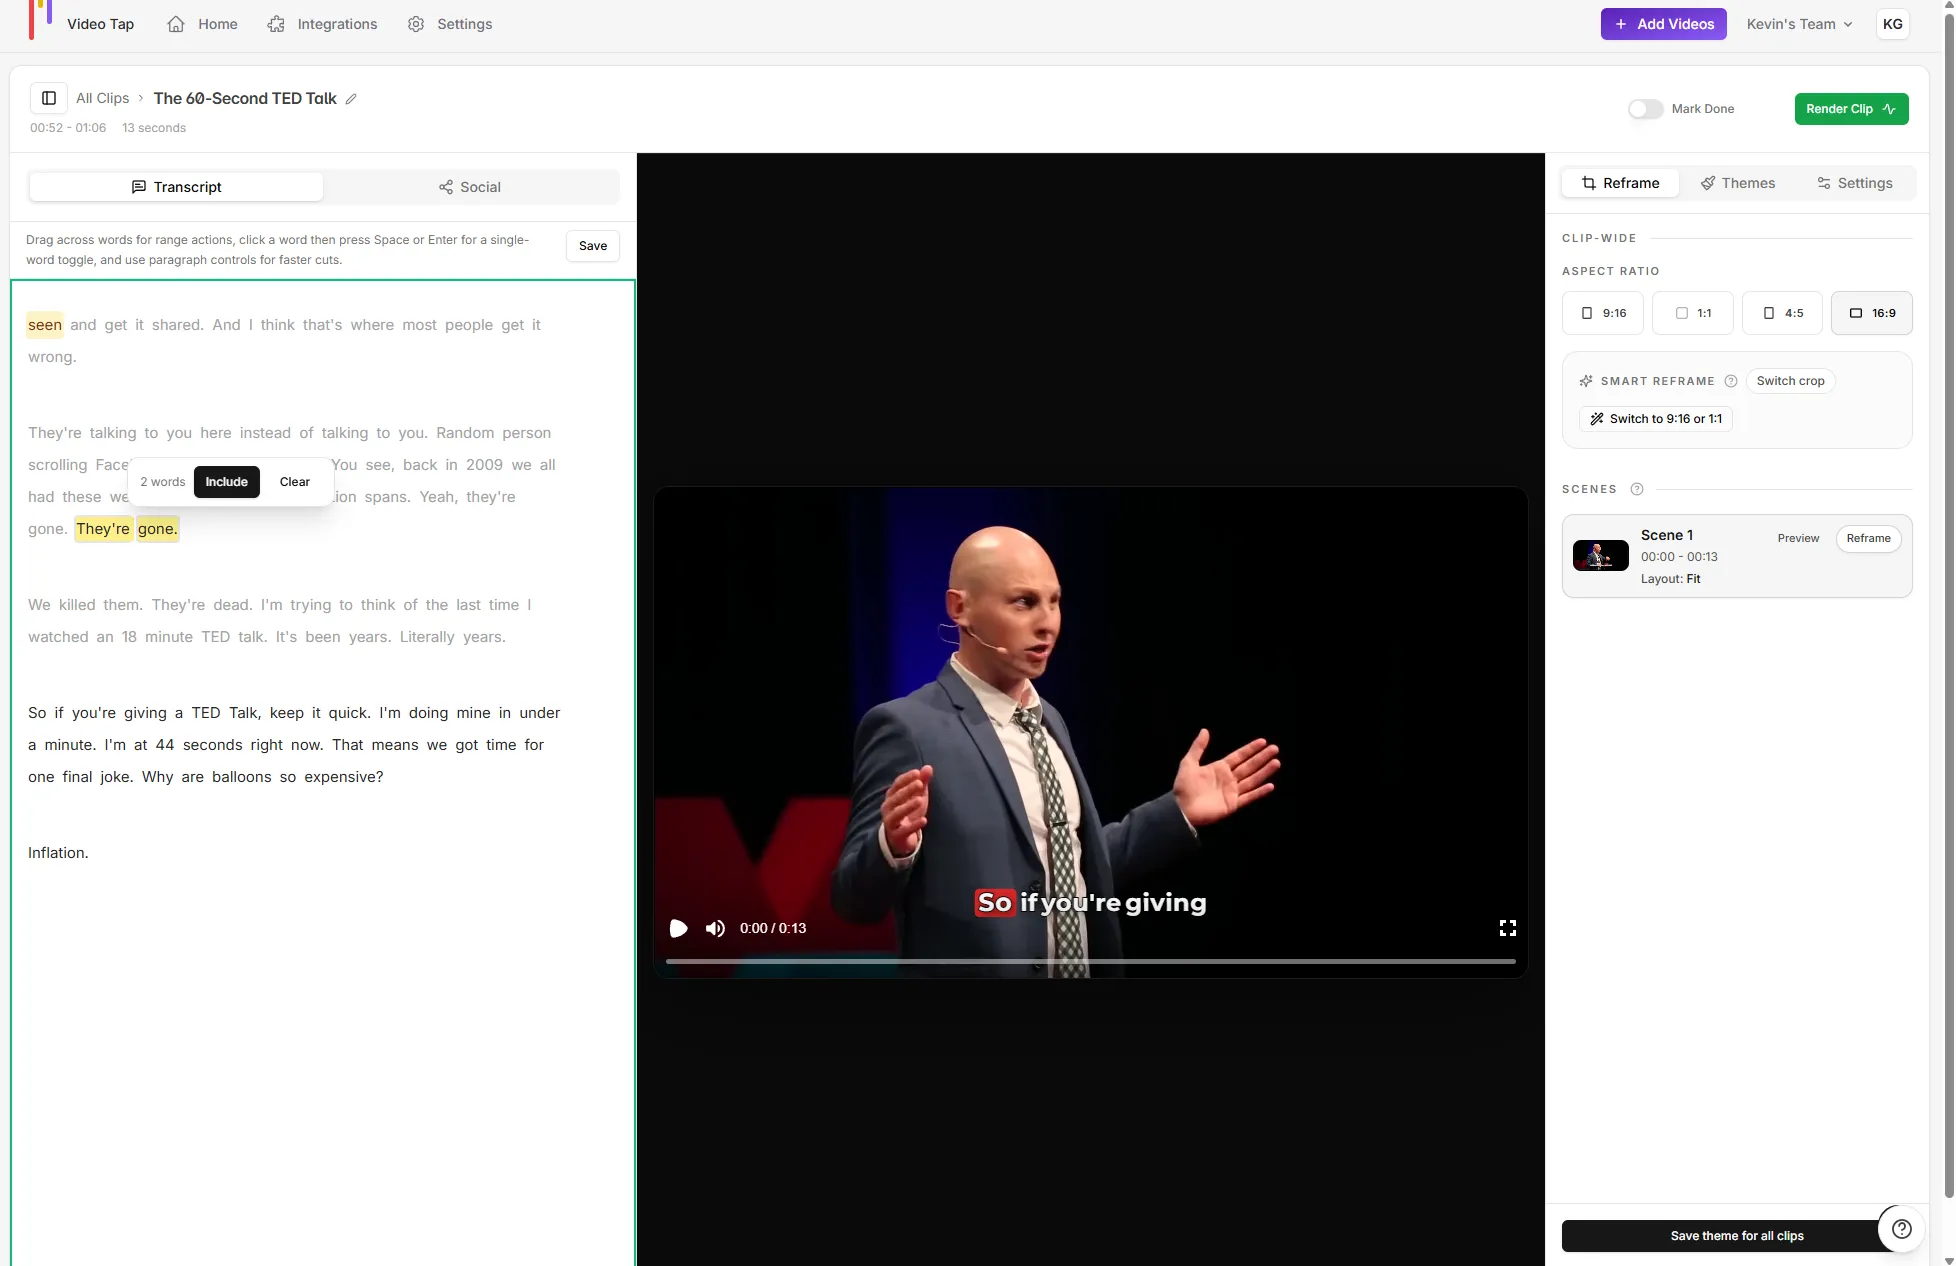Screen dimensions: 1956x1266
Task: Click the Video Tap logo icon
Action: 41,20
